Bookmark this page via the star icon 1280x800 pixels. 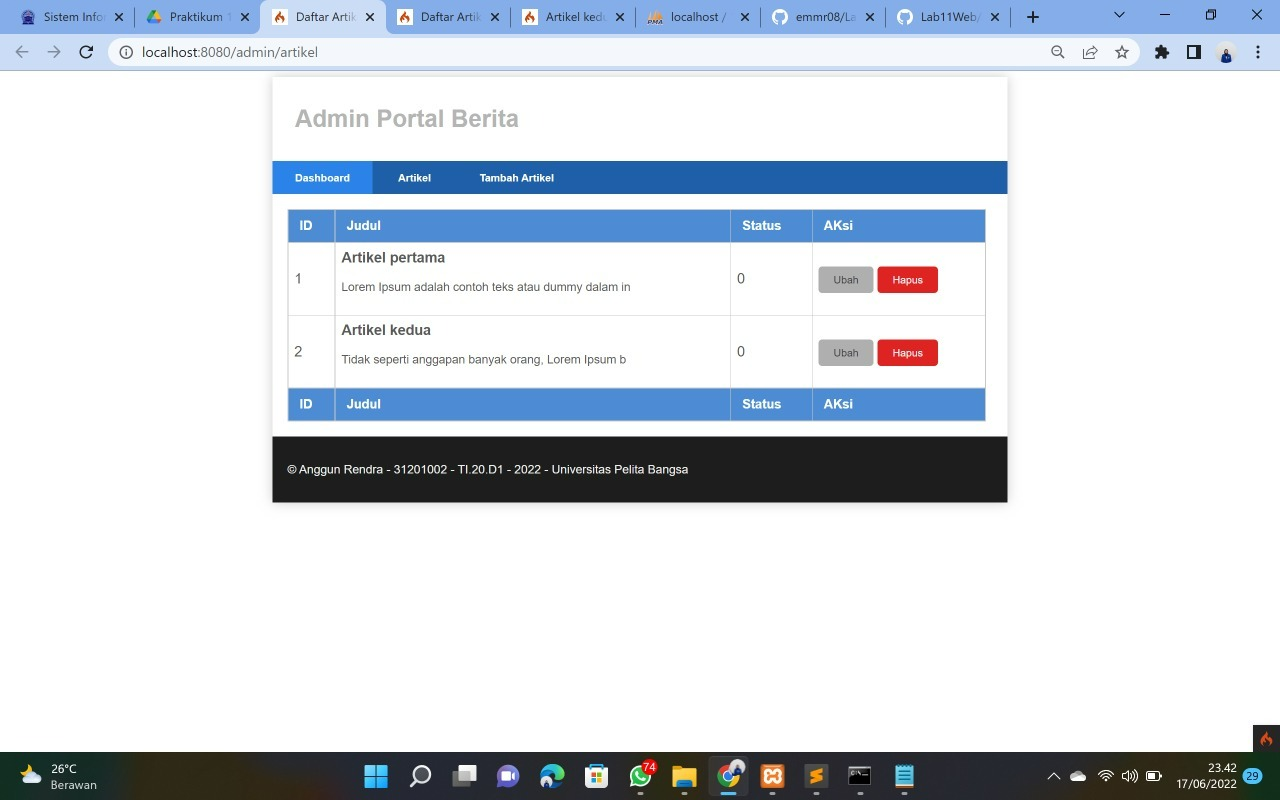coord(1122,52)
